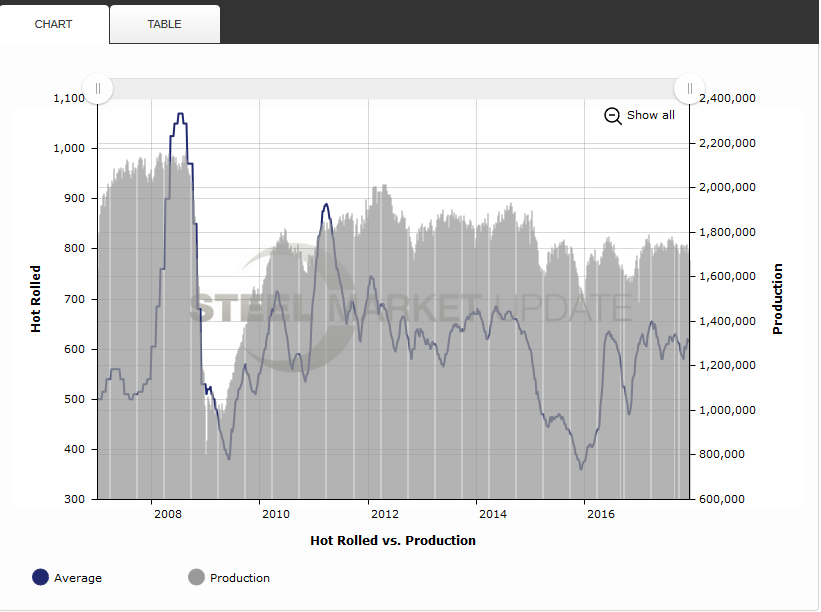Click the 2008 peak of the Average line
821x612 pixels.
coord(180,114)
